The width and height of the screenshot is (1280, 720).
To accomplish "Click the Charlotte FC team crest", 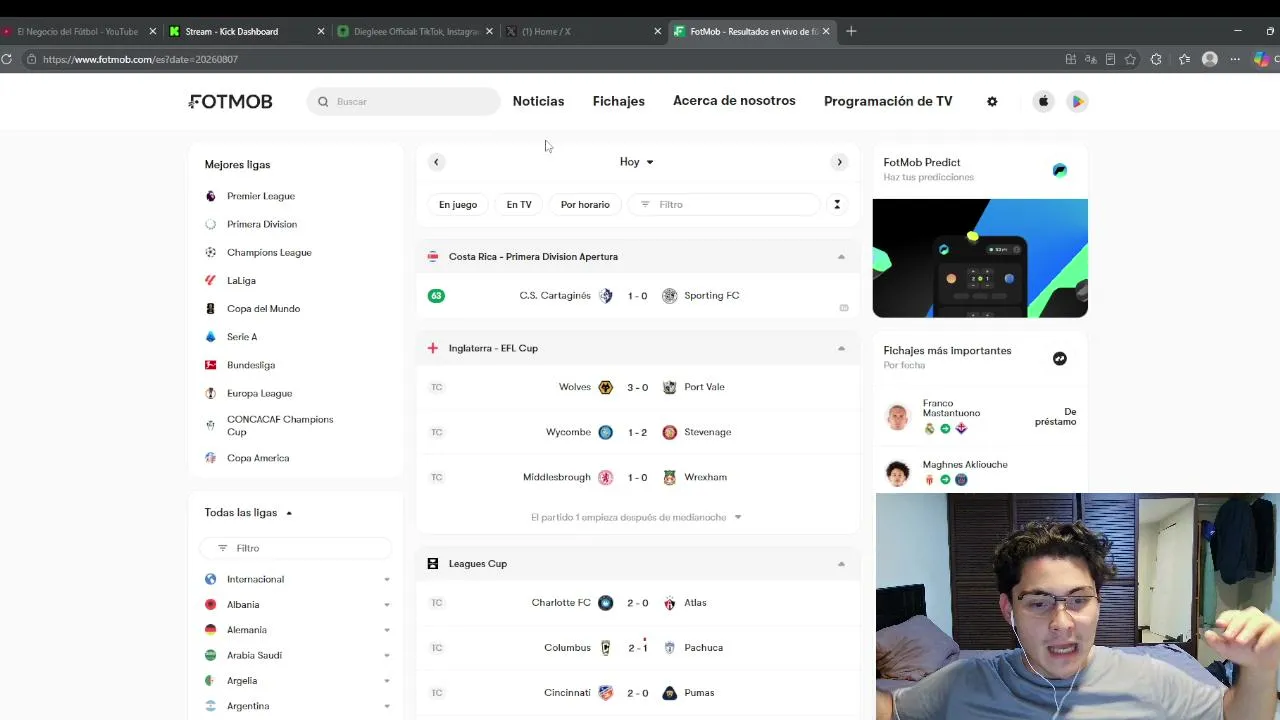I will (x=605, y=603).
